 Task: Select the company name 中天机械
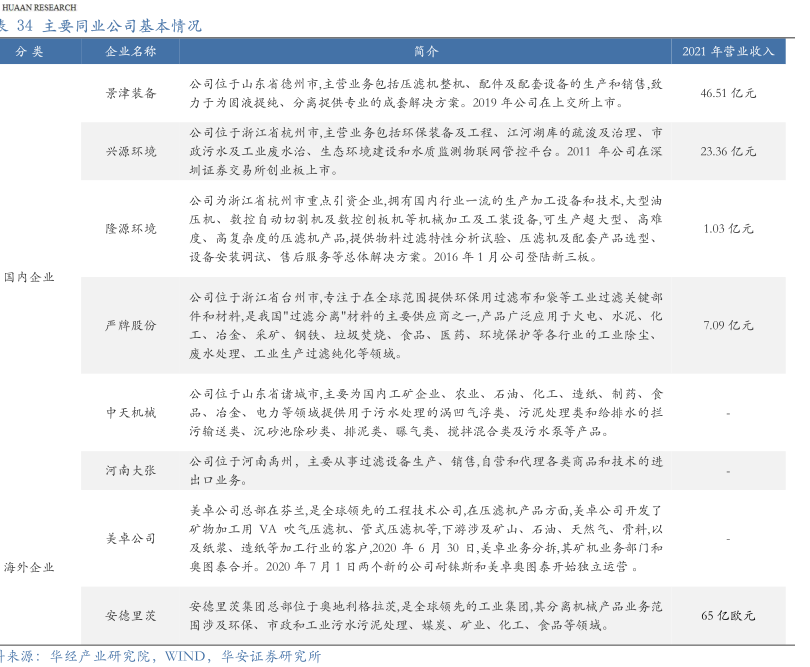tap(131, 413)
